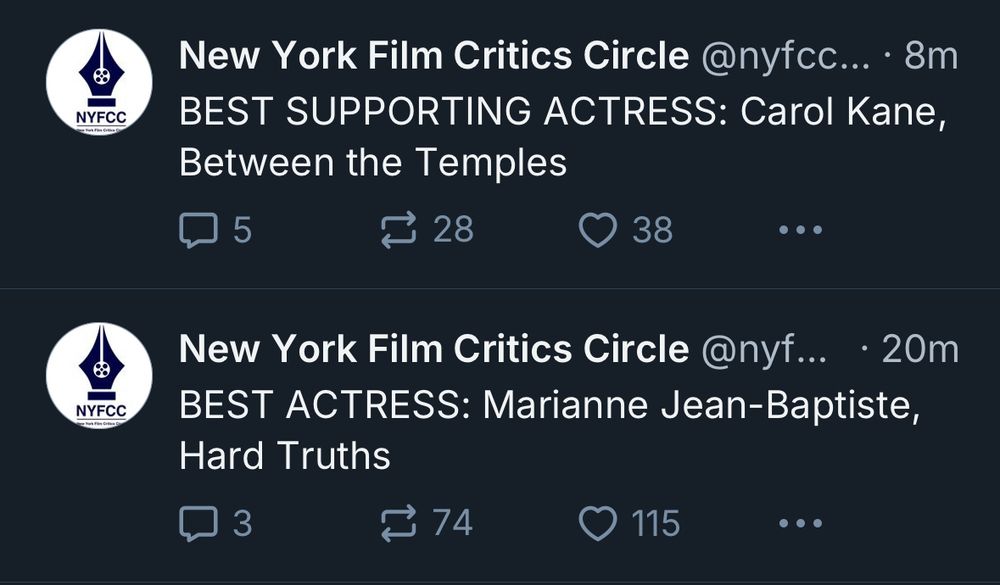
Task: Click the 115 like count
Action: [655, 524]
